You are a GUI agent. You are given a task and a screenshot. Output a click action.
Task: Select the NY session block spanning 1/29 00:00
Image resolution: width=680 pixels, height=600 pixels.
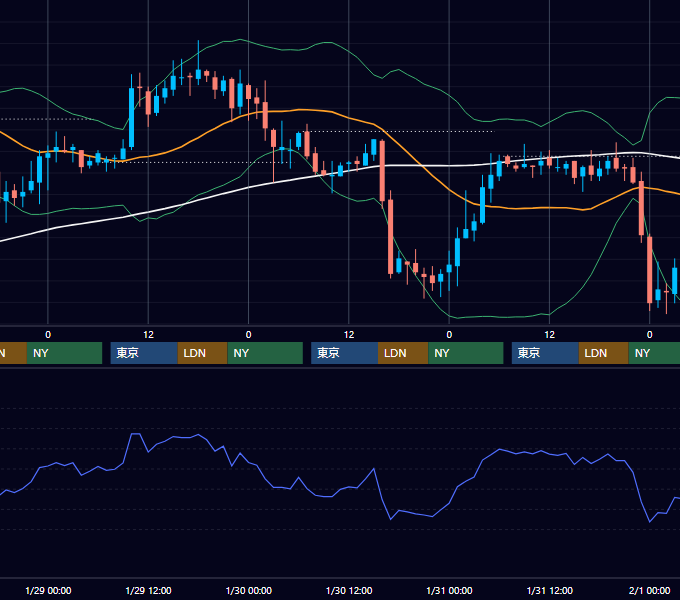[64, 353]
